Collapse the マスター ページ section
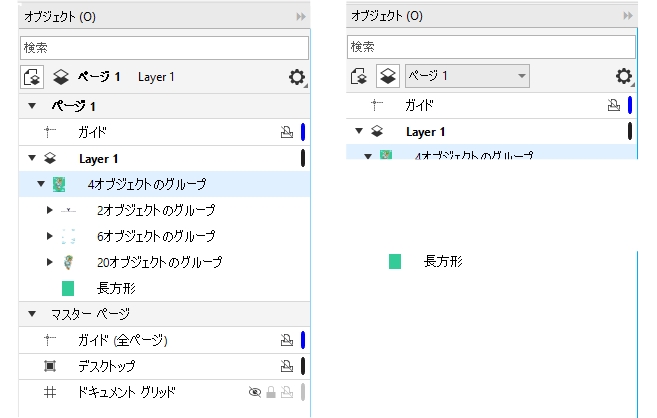 tap(31, 315)
